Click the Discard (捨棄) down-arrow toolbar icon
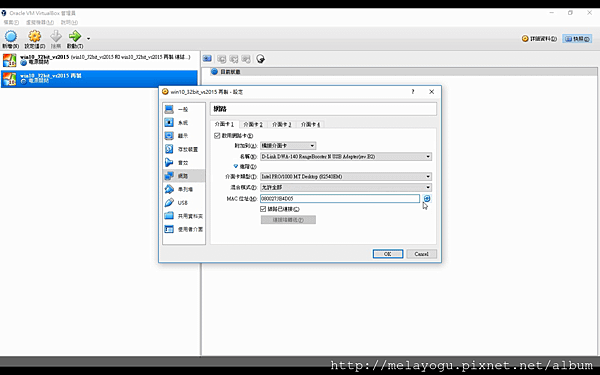600x375 pixels. 56,37
